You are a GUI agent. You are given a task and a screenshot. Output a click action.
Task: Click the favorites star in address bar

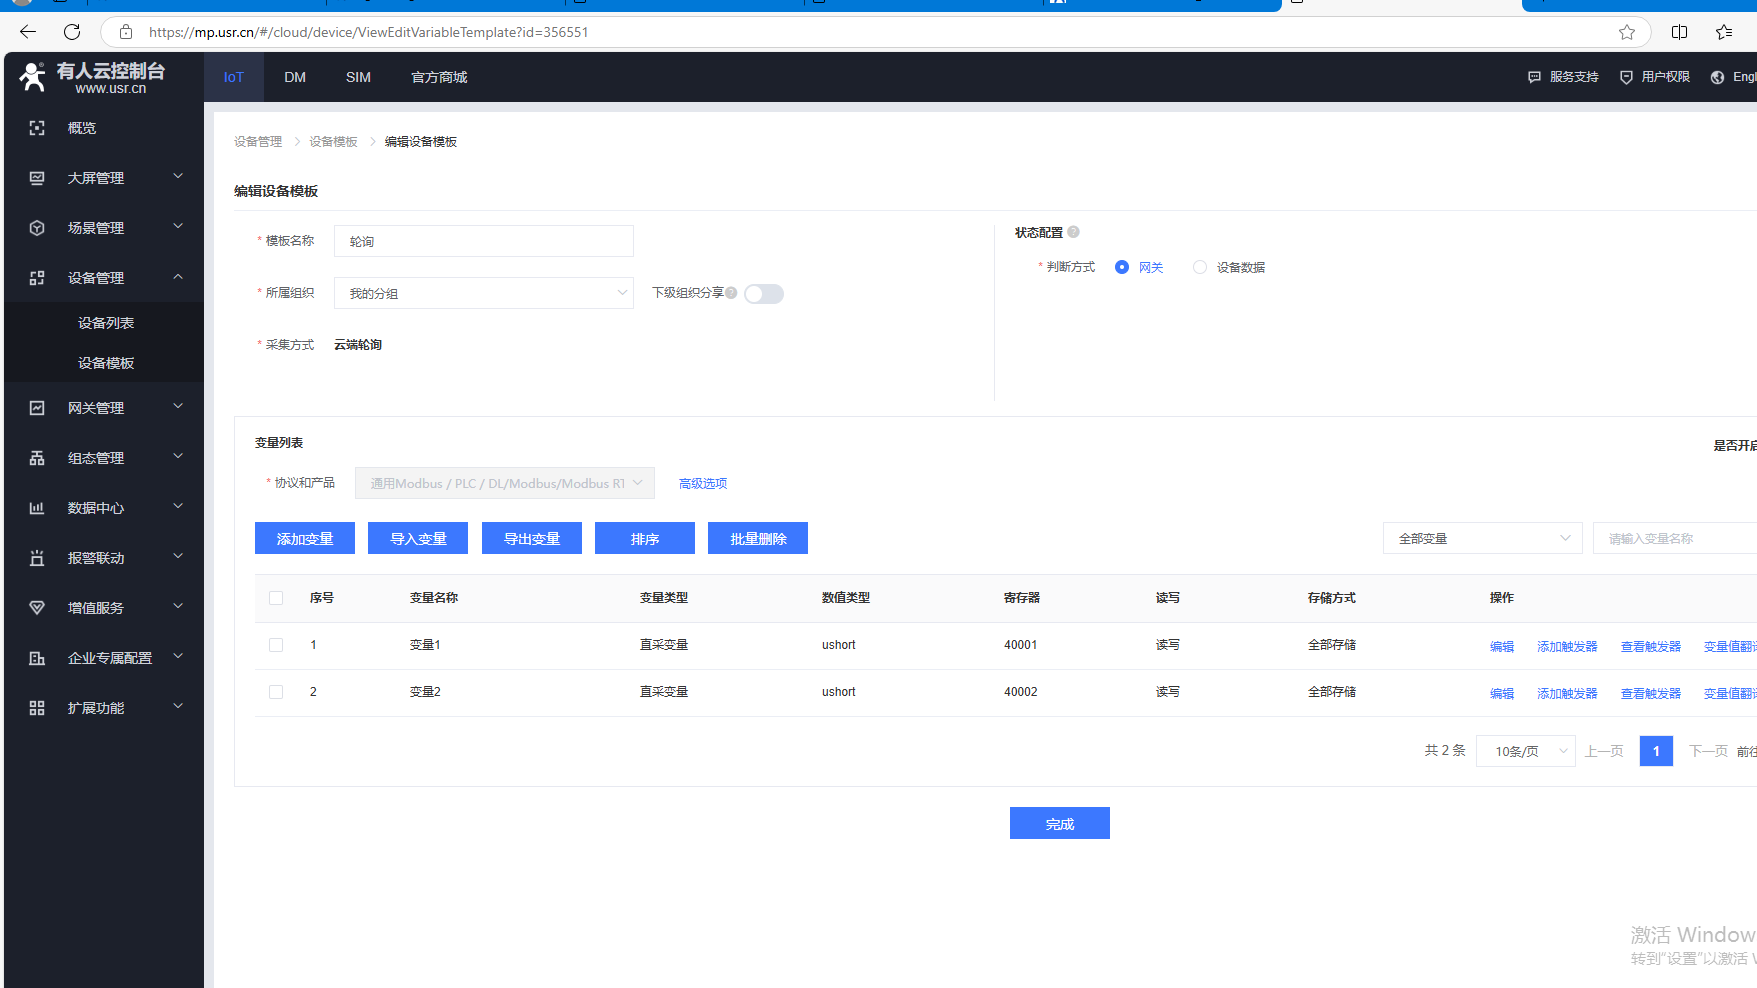pyautogui.click(x=1627, y=32)
